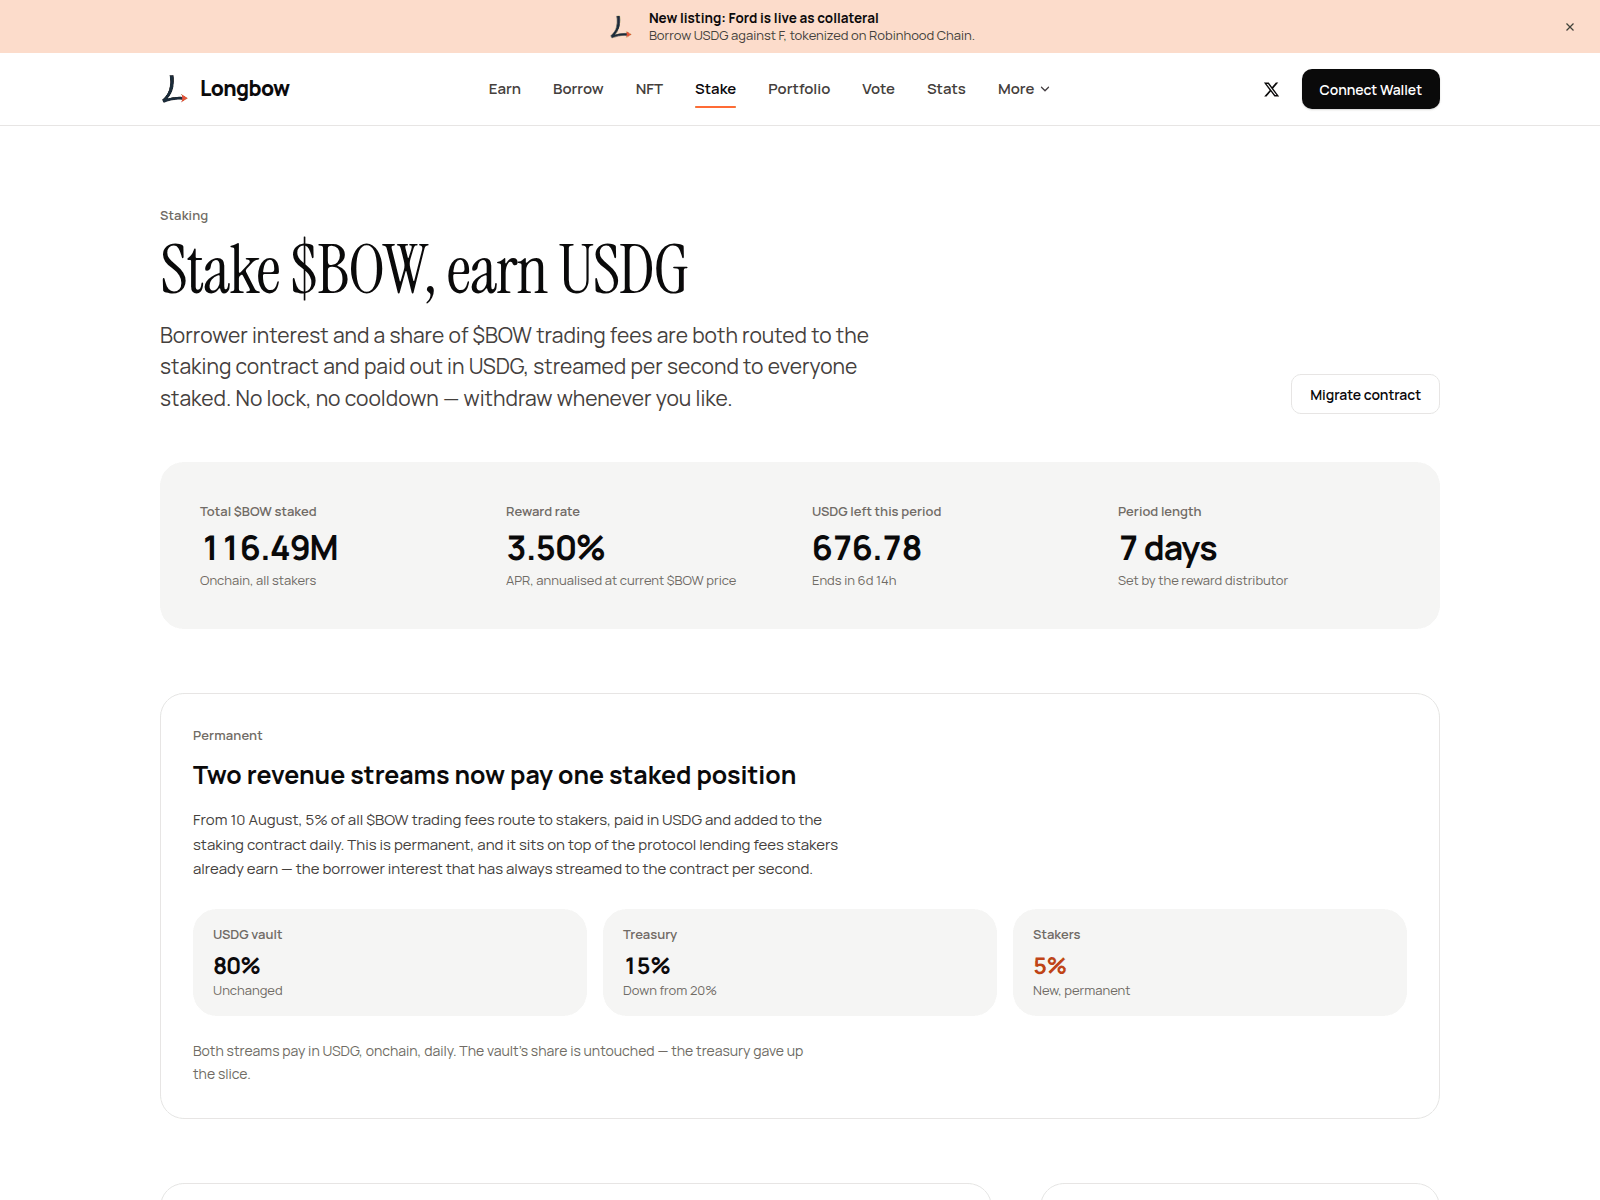Viewport: 1600px width, 1200px height.
Task: Click the 'Onchain, all stakers' caption
Action: 258,581
